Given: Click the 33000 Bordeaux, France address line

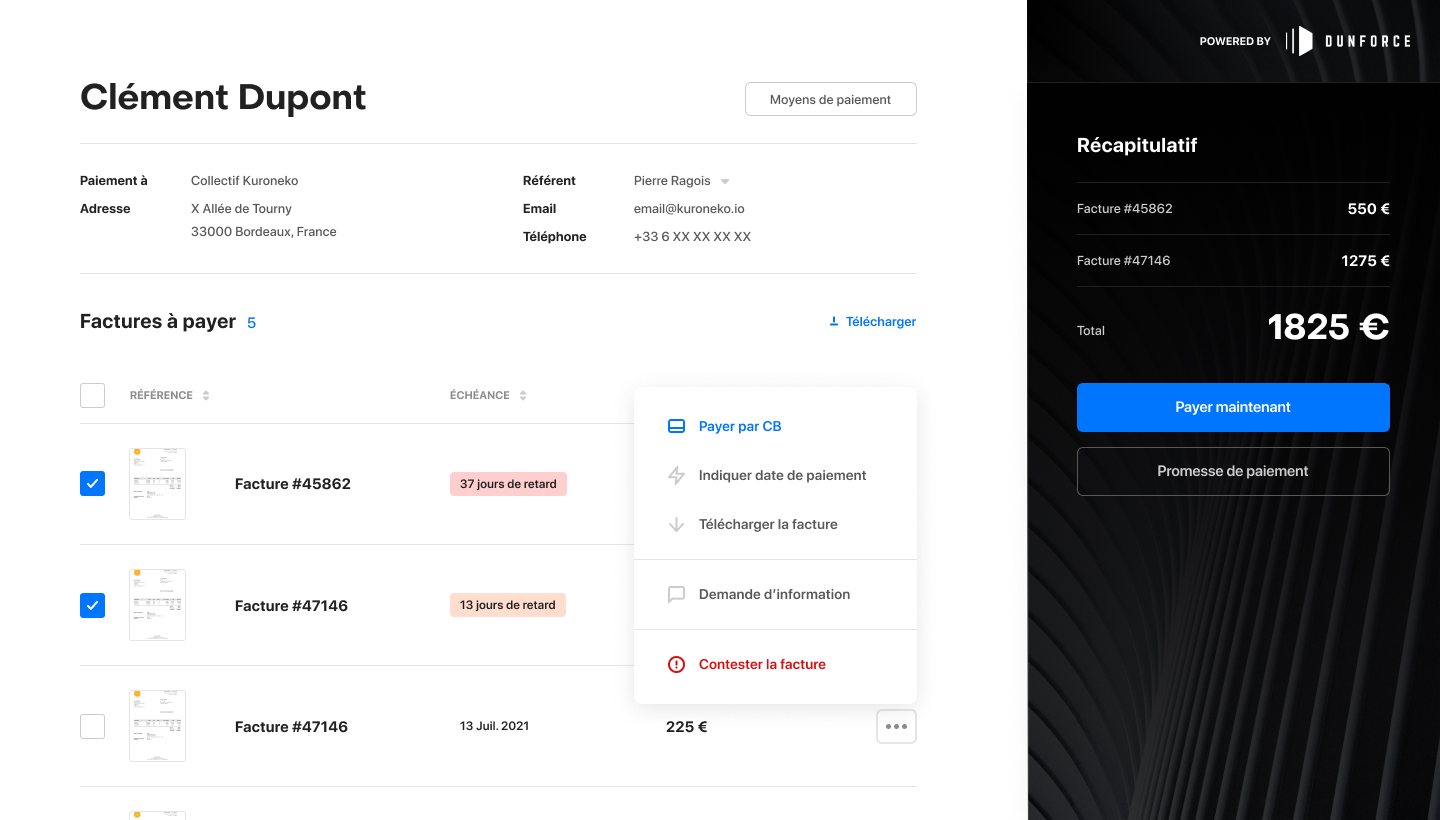Looking at the screenshot, I should coord(263,232).
